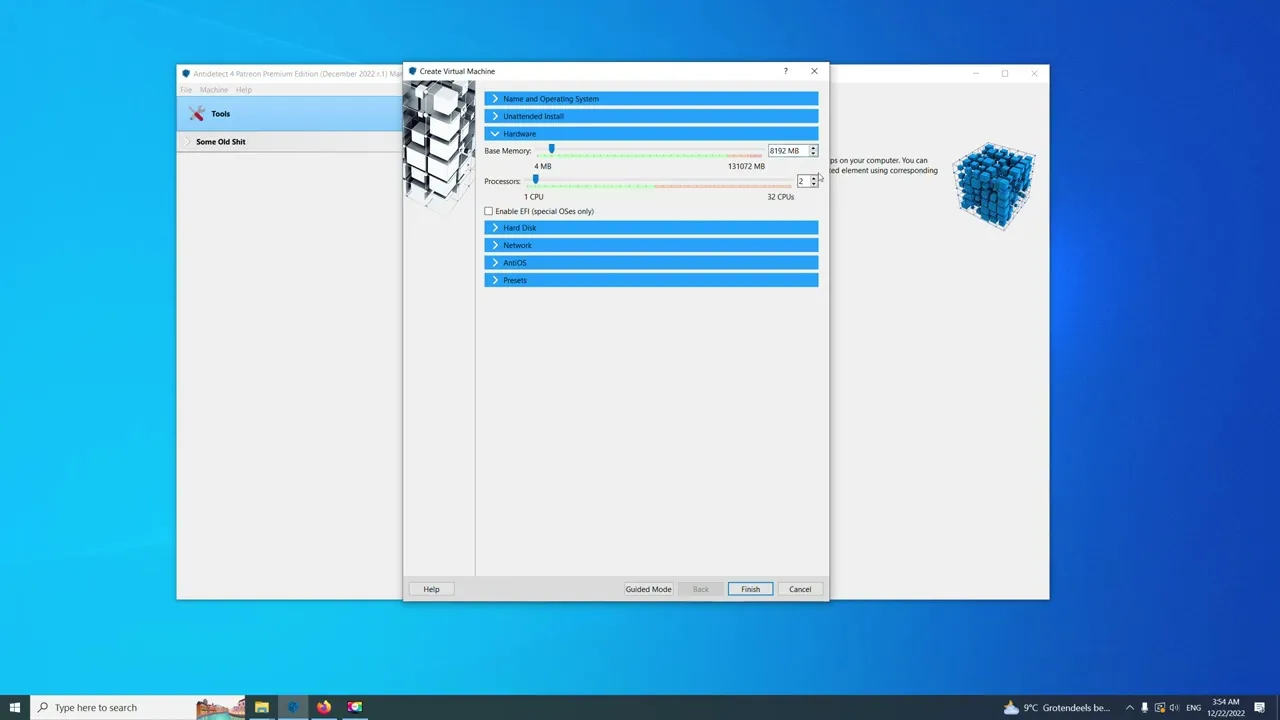The image size is (1280, 720).
Task: Expand the Name and Operating System section
Action: pyautogui.click(x=651, y=99)
